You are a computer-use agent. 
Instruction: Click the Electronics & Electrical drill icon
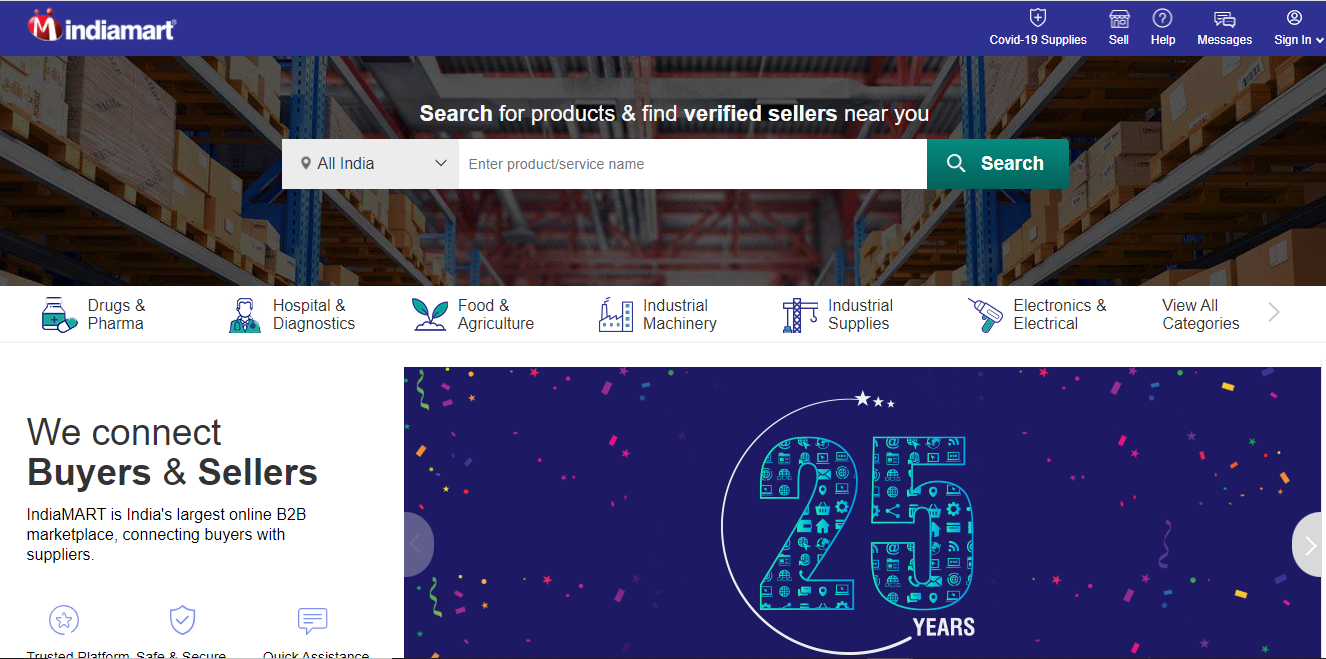985,315
